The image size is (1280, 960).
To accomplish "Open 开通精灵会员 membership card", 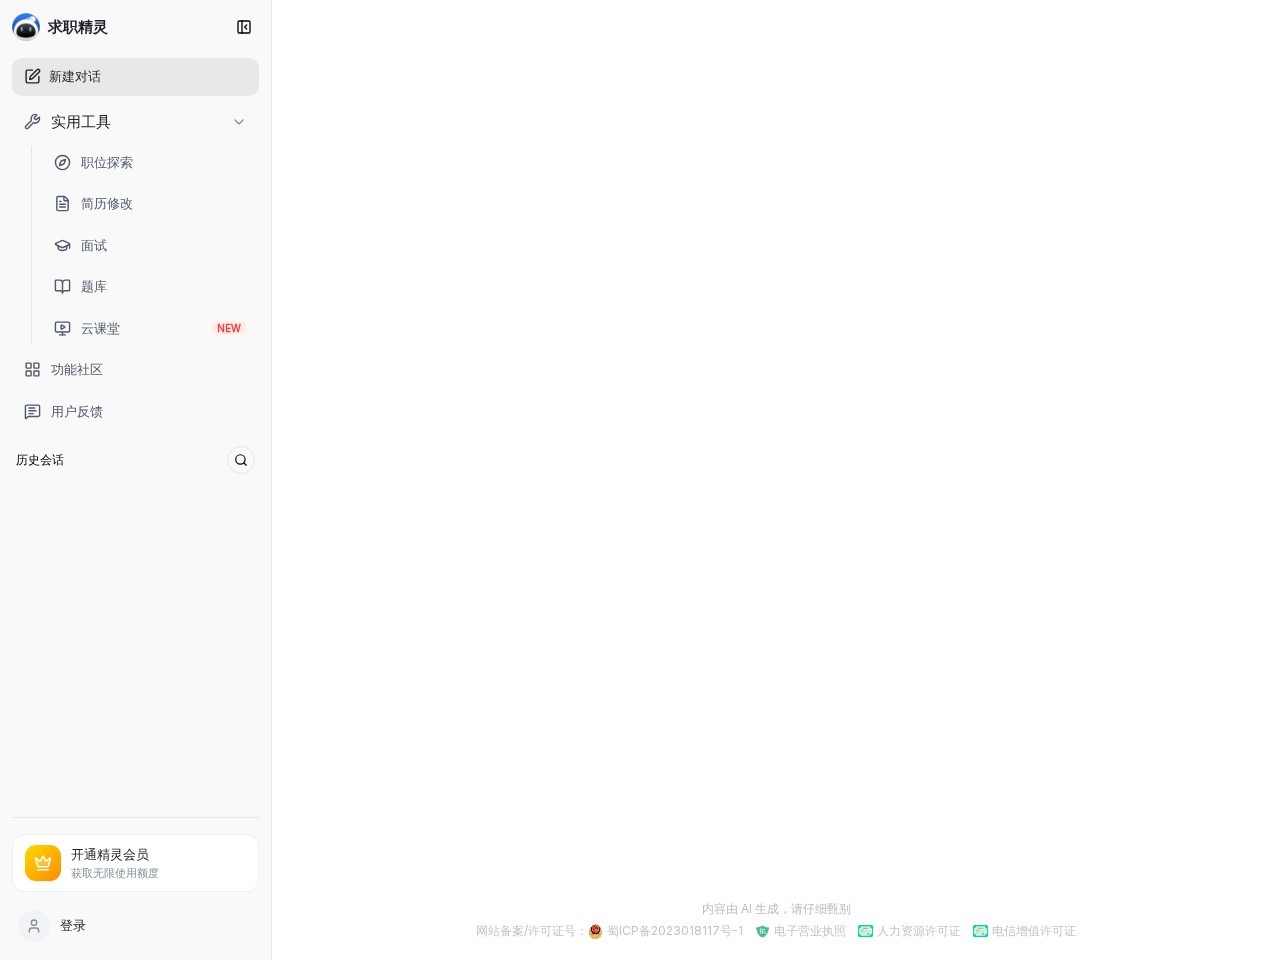I will pos(135,863).
